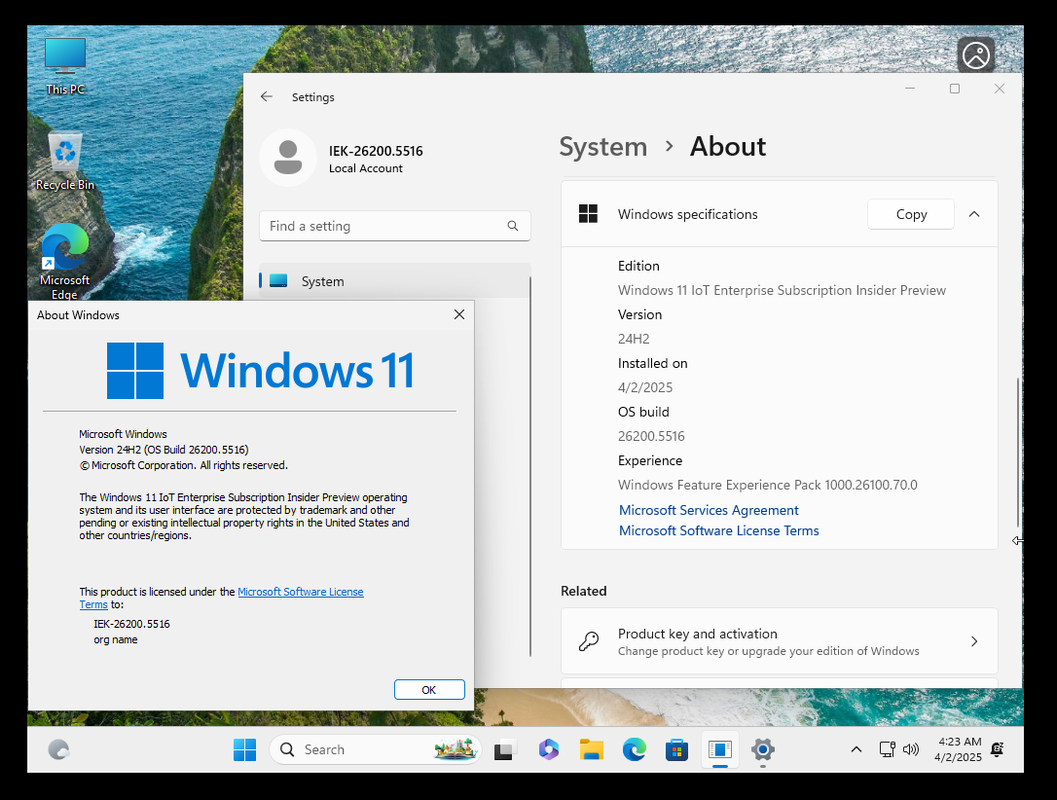Click System in the breadcrumb heading

603,146
